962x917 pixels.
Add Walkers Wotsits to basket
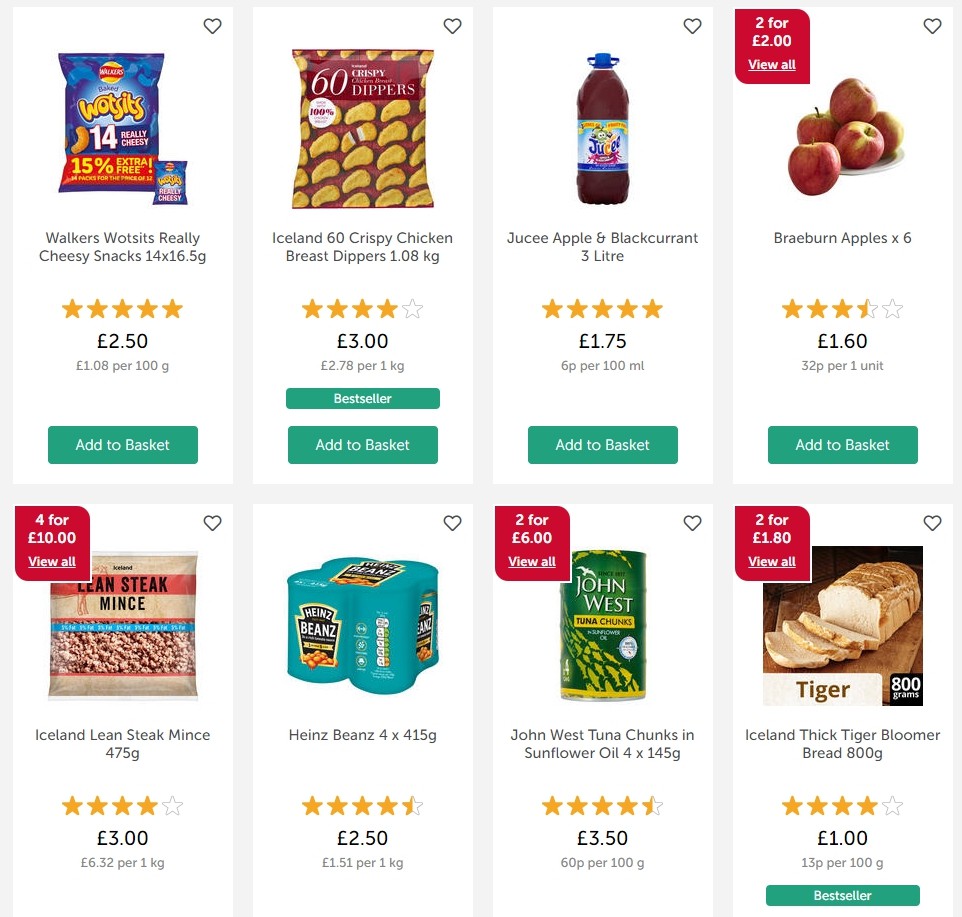pyautogui.click(x=122, y=445)
